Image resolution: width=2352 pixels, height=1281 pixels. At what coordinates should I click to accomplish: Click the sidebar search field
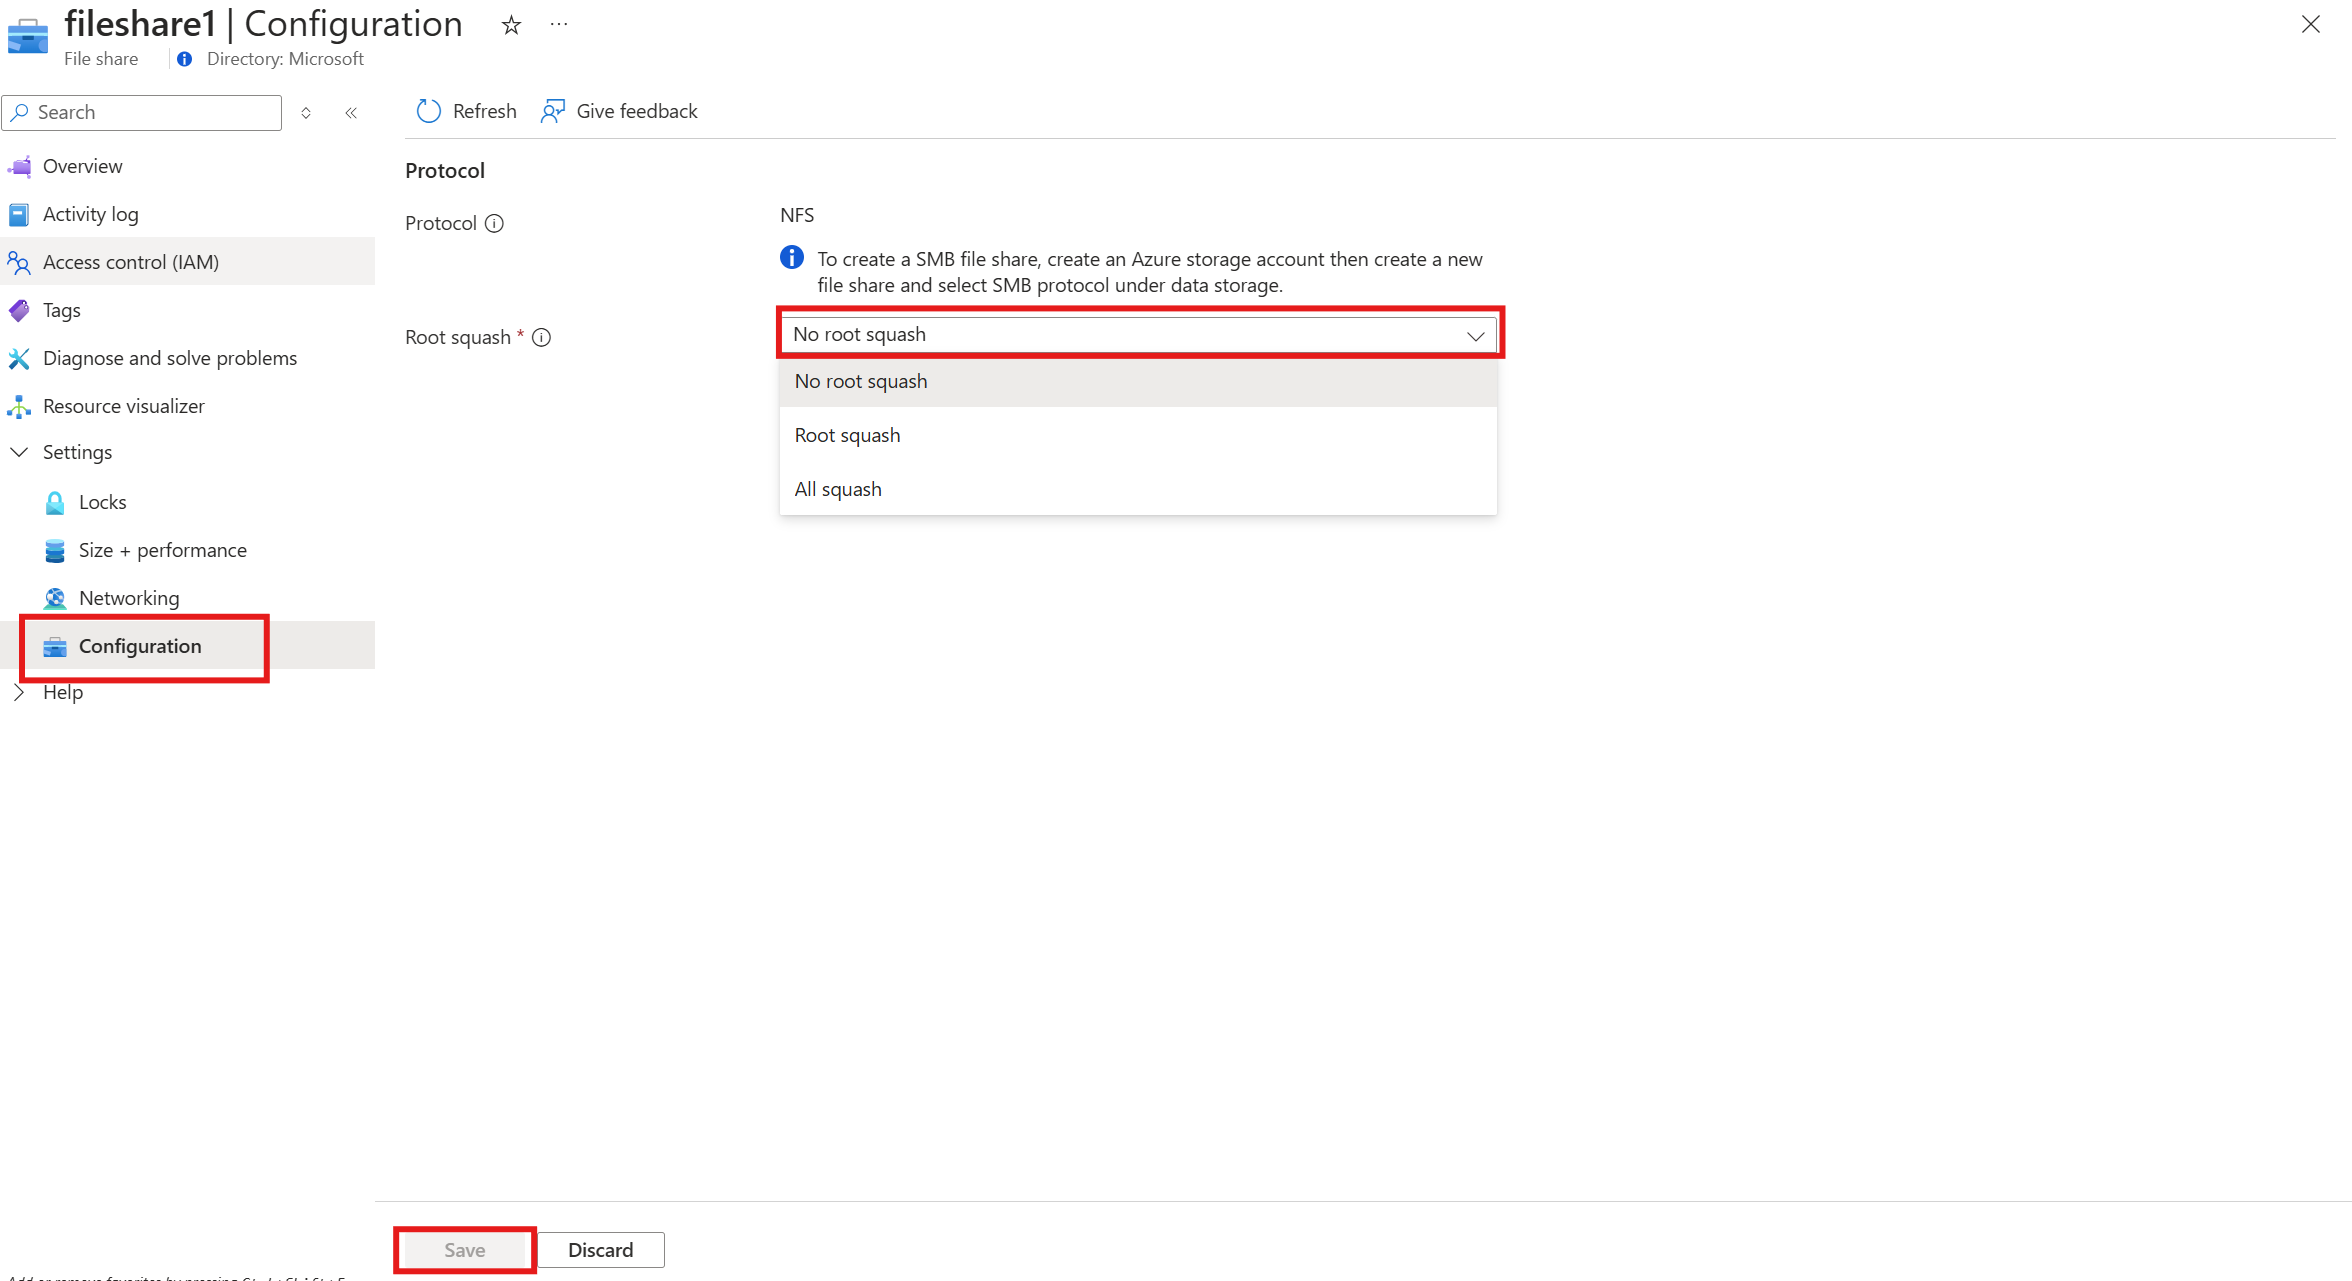click(141, 112)
